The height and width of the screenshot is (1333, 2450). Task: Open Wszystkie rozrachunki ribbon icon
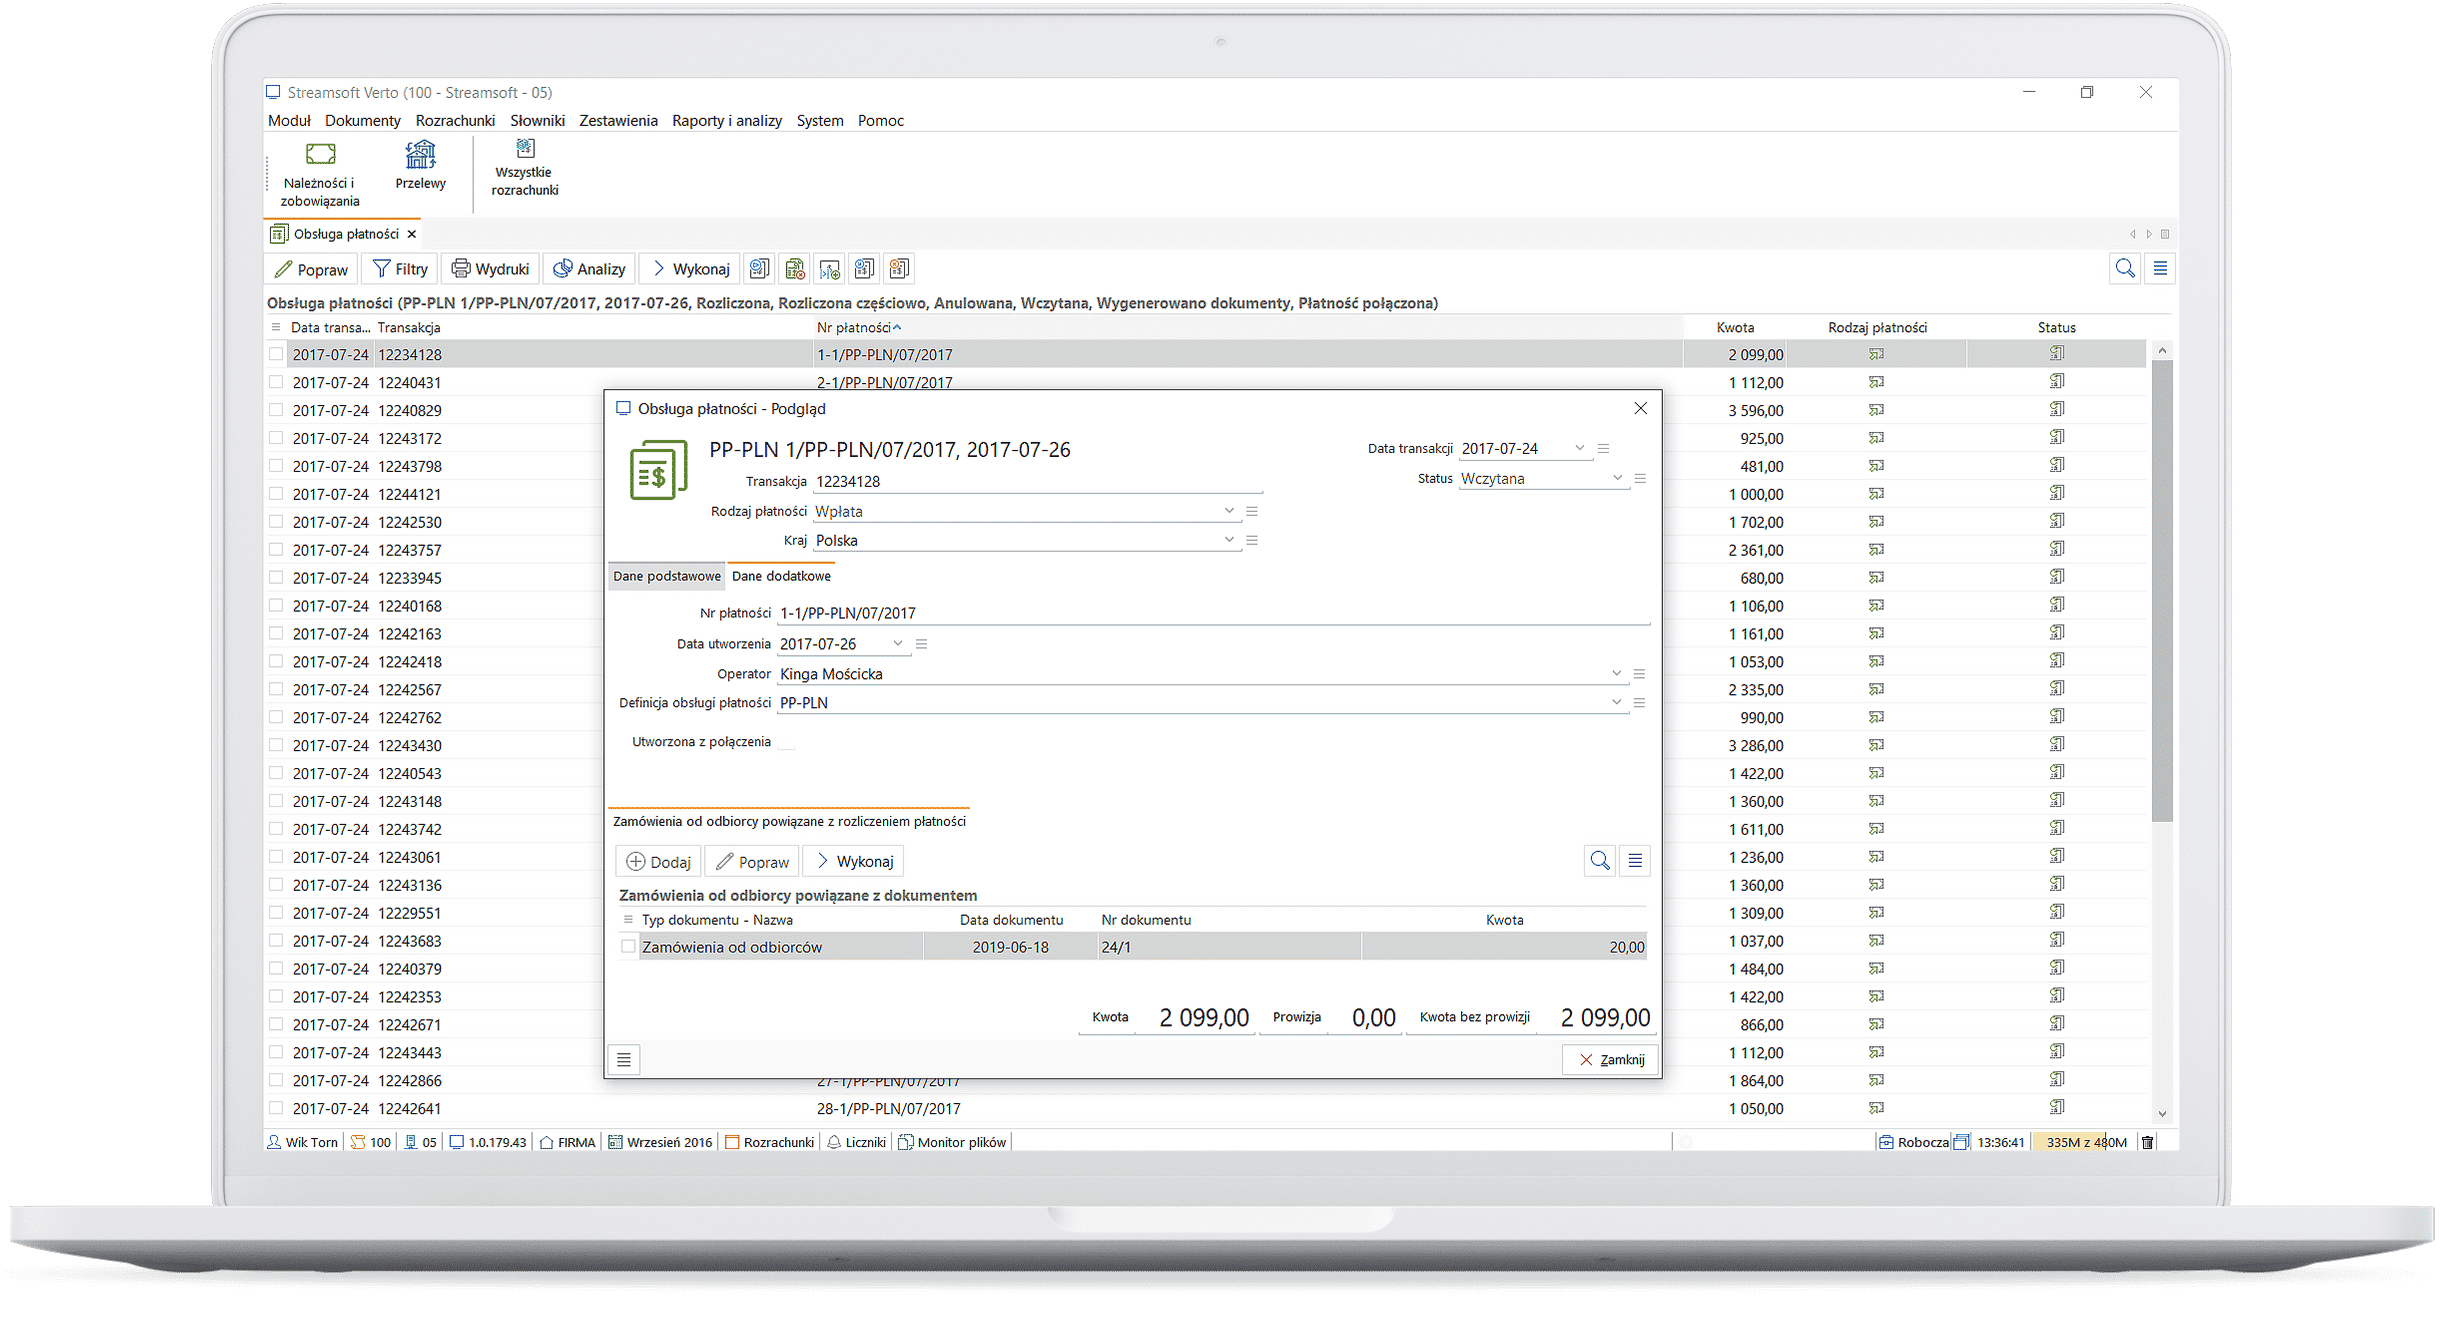click(x=525, y=167)
